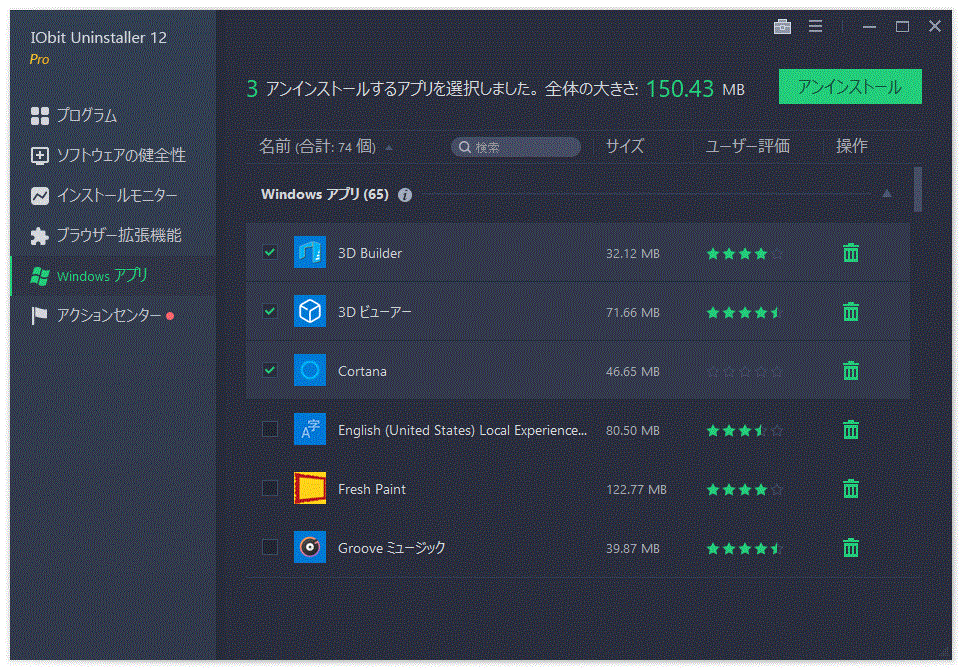Screen dimensions: 962x670
Task: Open インストールモニター in sidebar
Action: pos(112,195)
